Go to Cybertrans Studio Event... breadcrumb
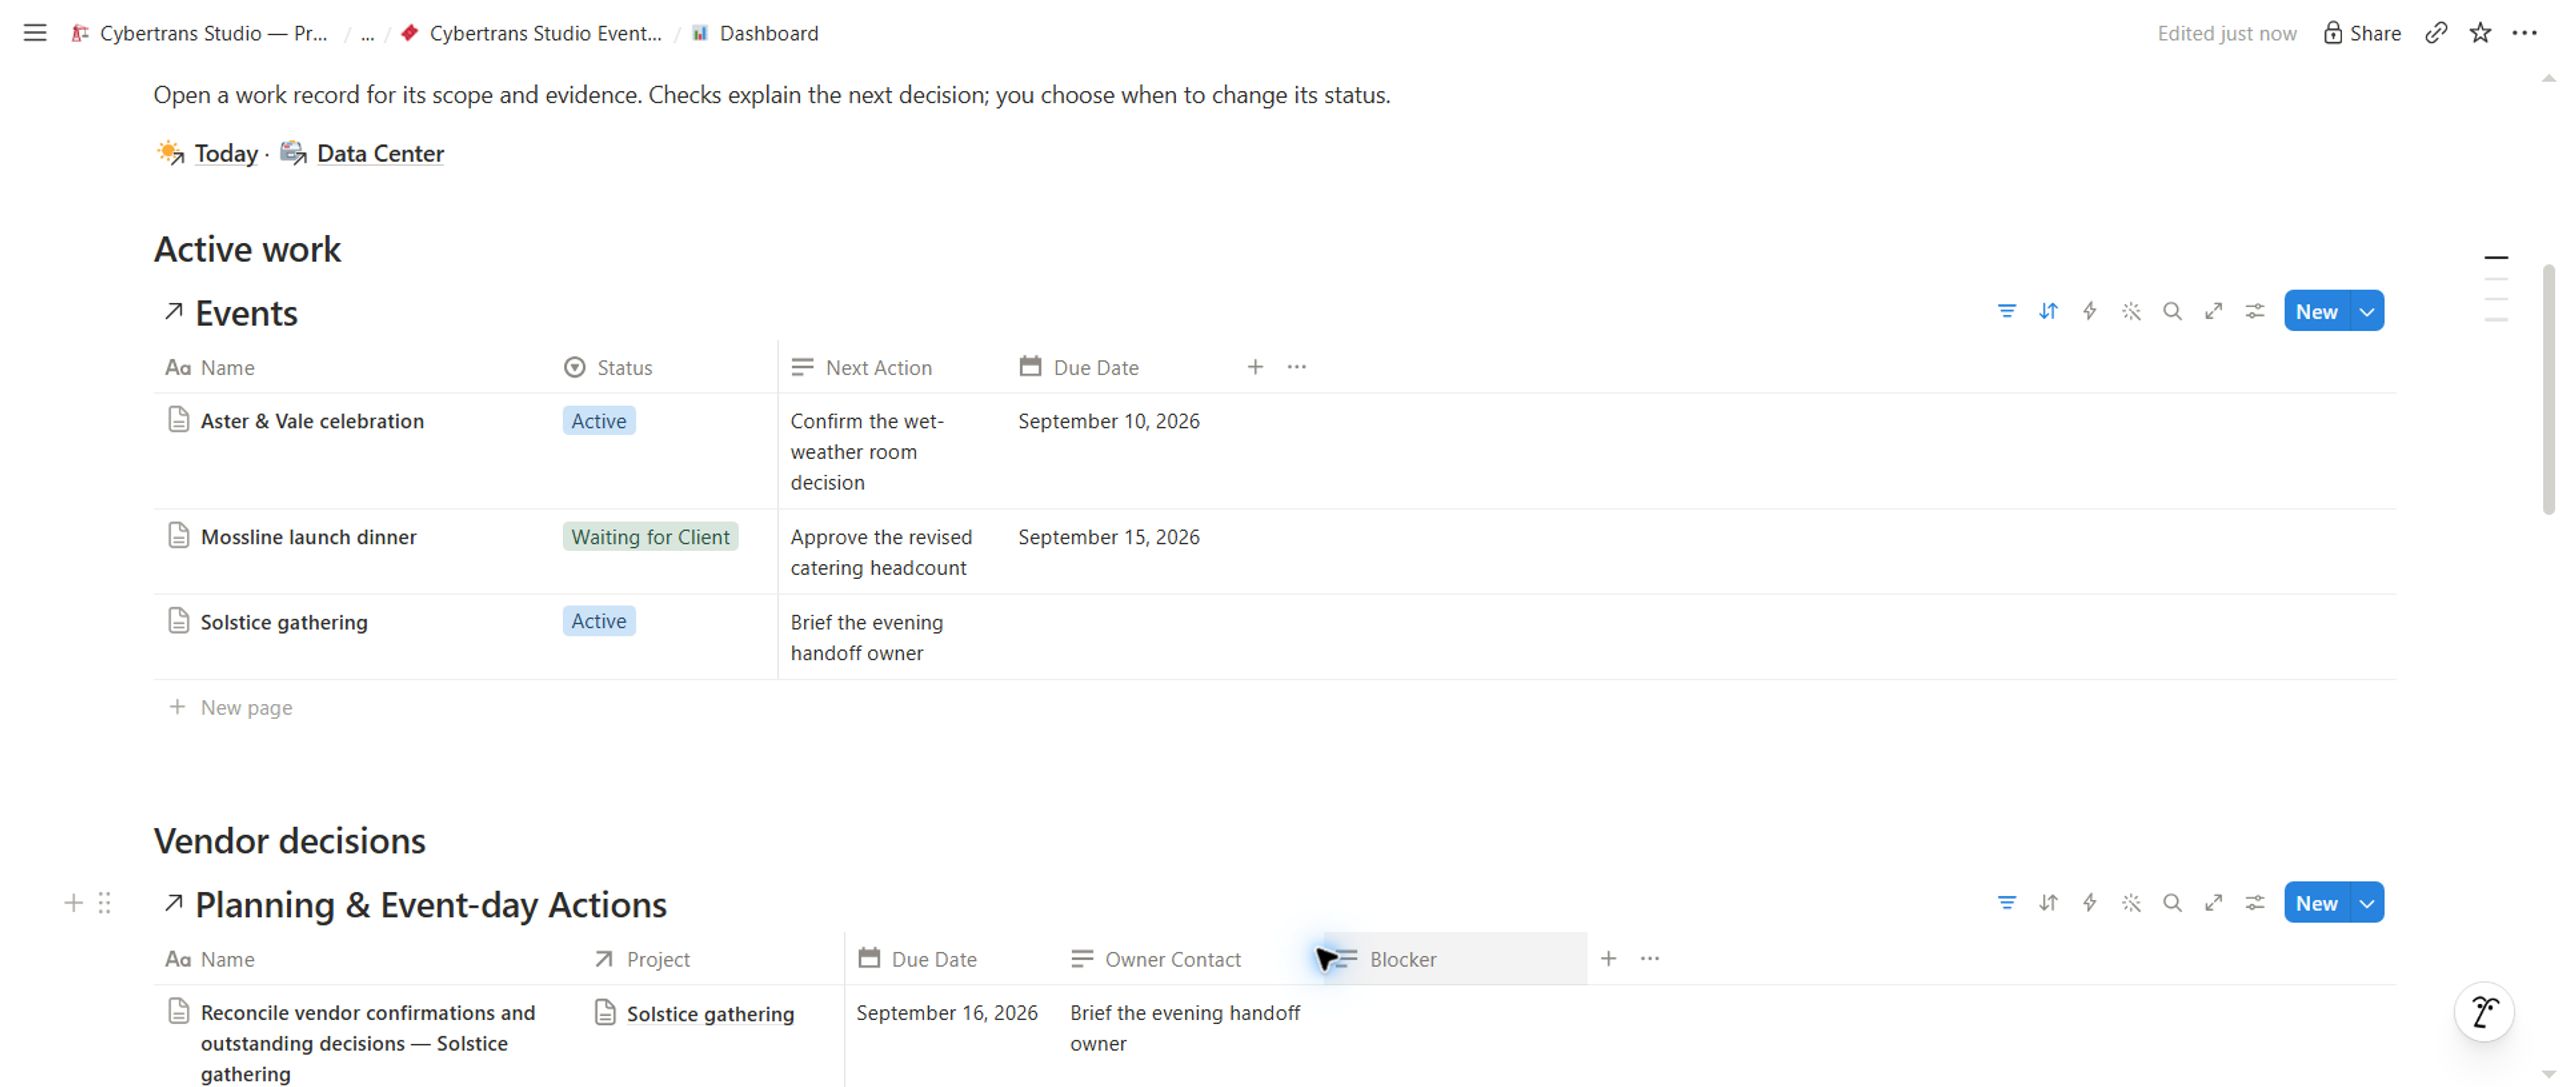The width and height of the screenshot is (2560, 1087). coord(531,33)
